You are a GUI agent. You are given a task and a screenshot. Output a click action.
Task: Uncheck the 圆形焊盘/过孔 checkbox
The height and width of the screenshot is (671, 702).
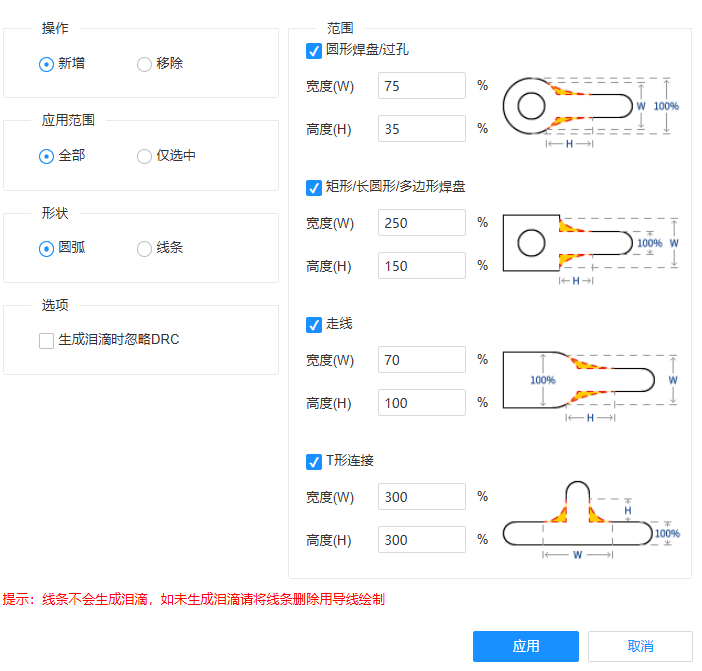pos(314,50)
